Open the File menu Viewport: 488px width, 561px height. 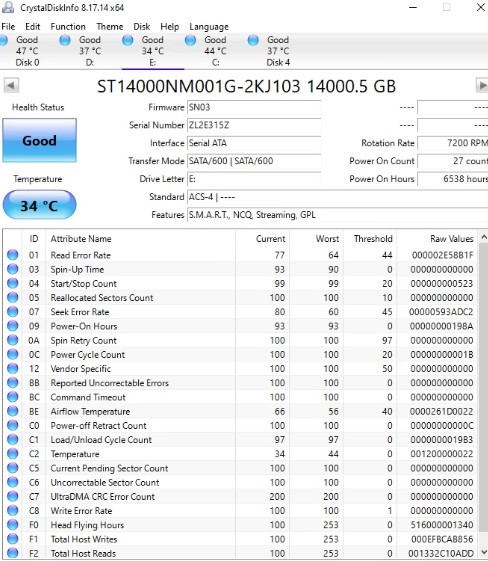coord(8,26)
